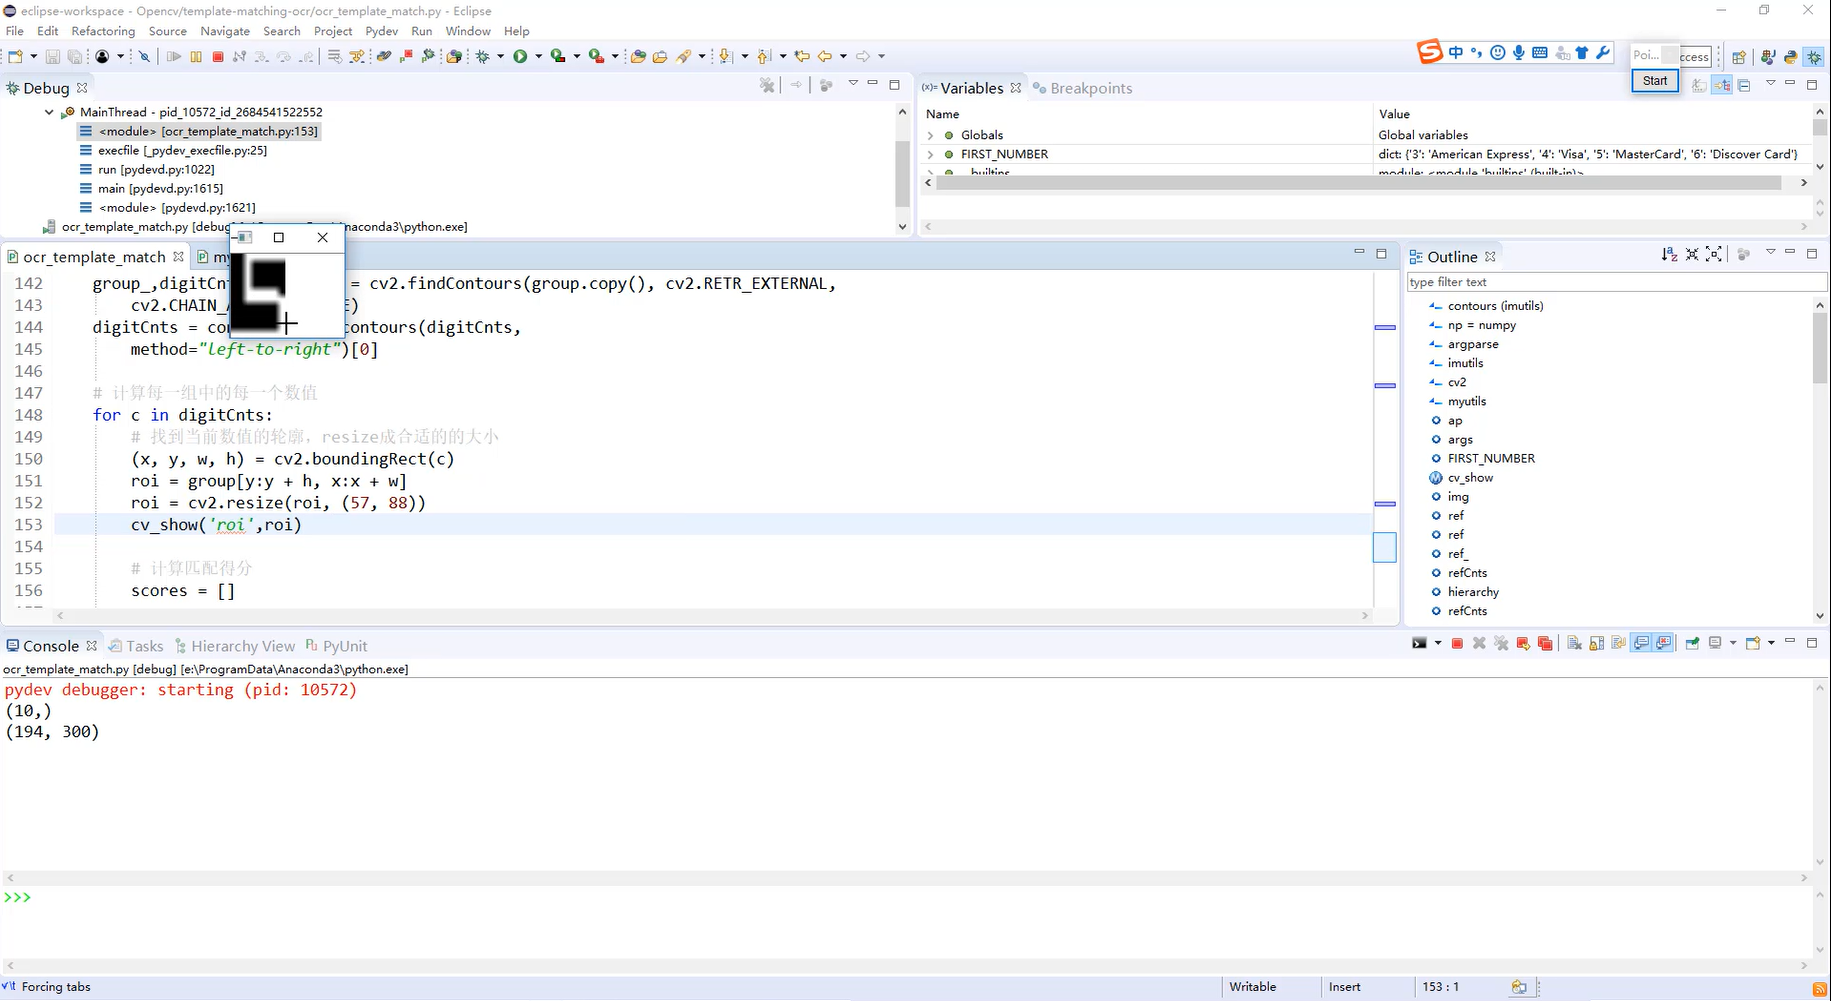Switch to the Breakpoints tab
This screenshot has height=1001, width=1831.
pos(1082,88)
